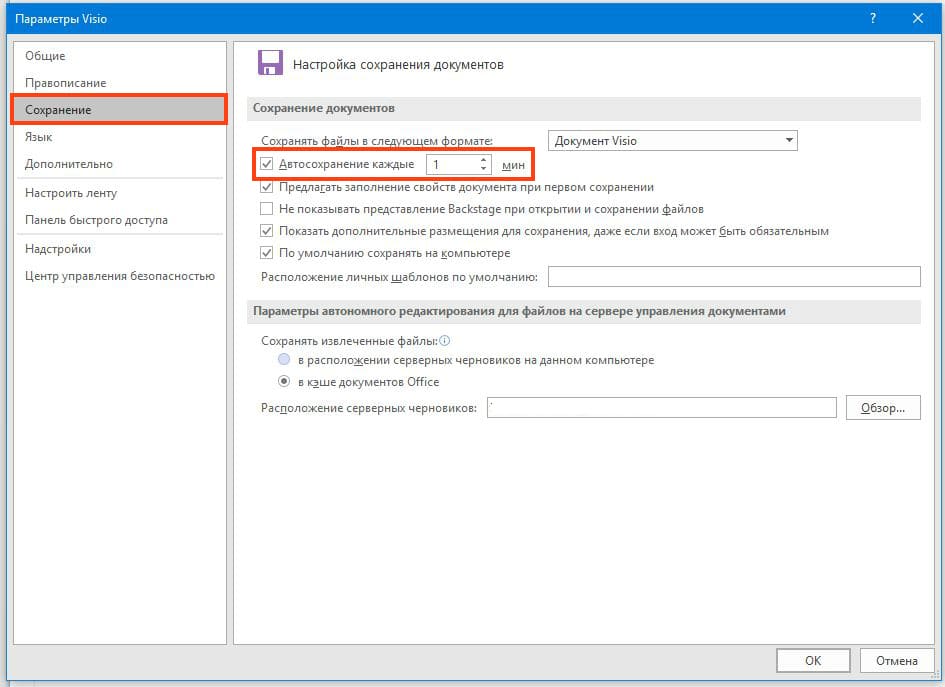Select radio в расположении серверных черновиков

click(x=284, y=360)
